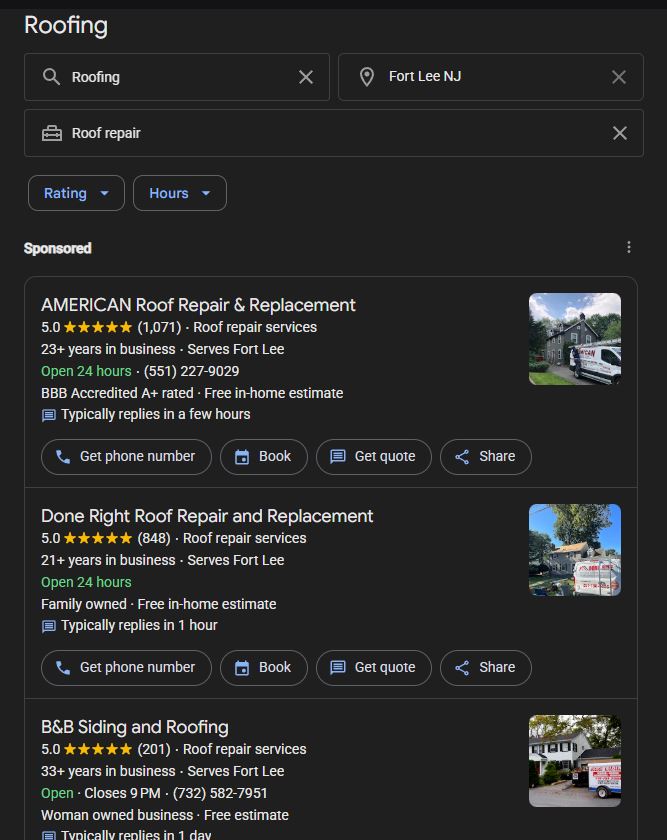667x840 pixels.
Task: Click 'Woman owned business · Free estimate'
Action: pos(165,815)
